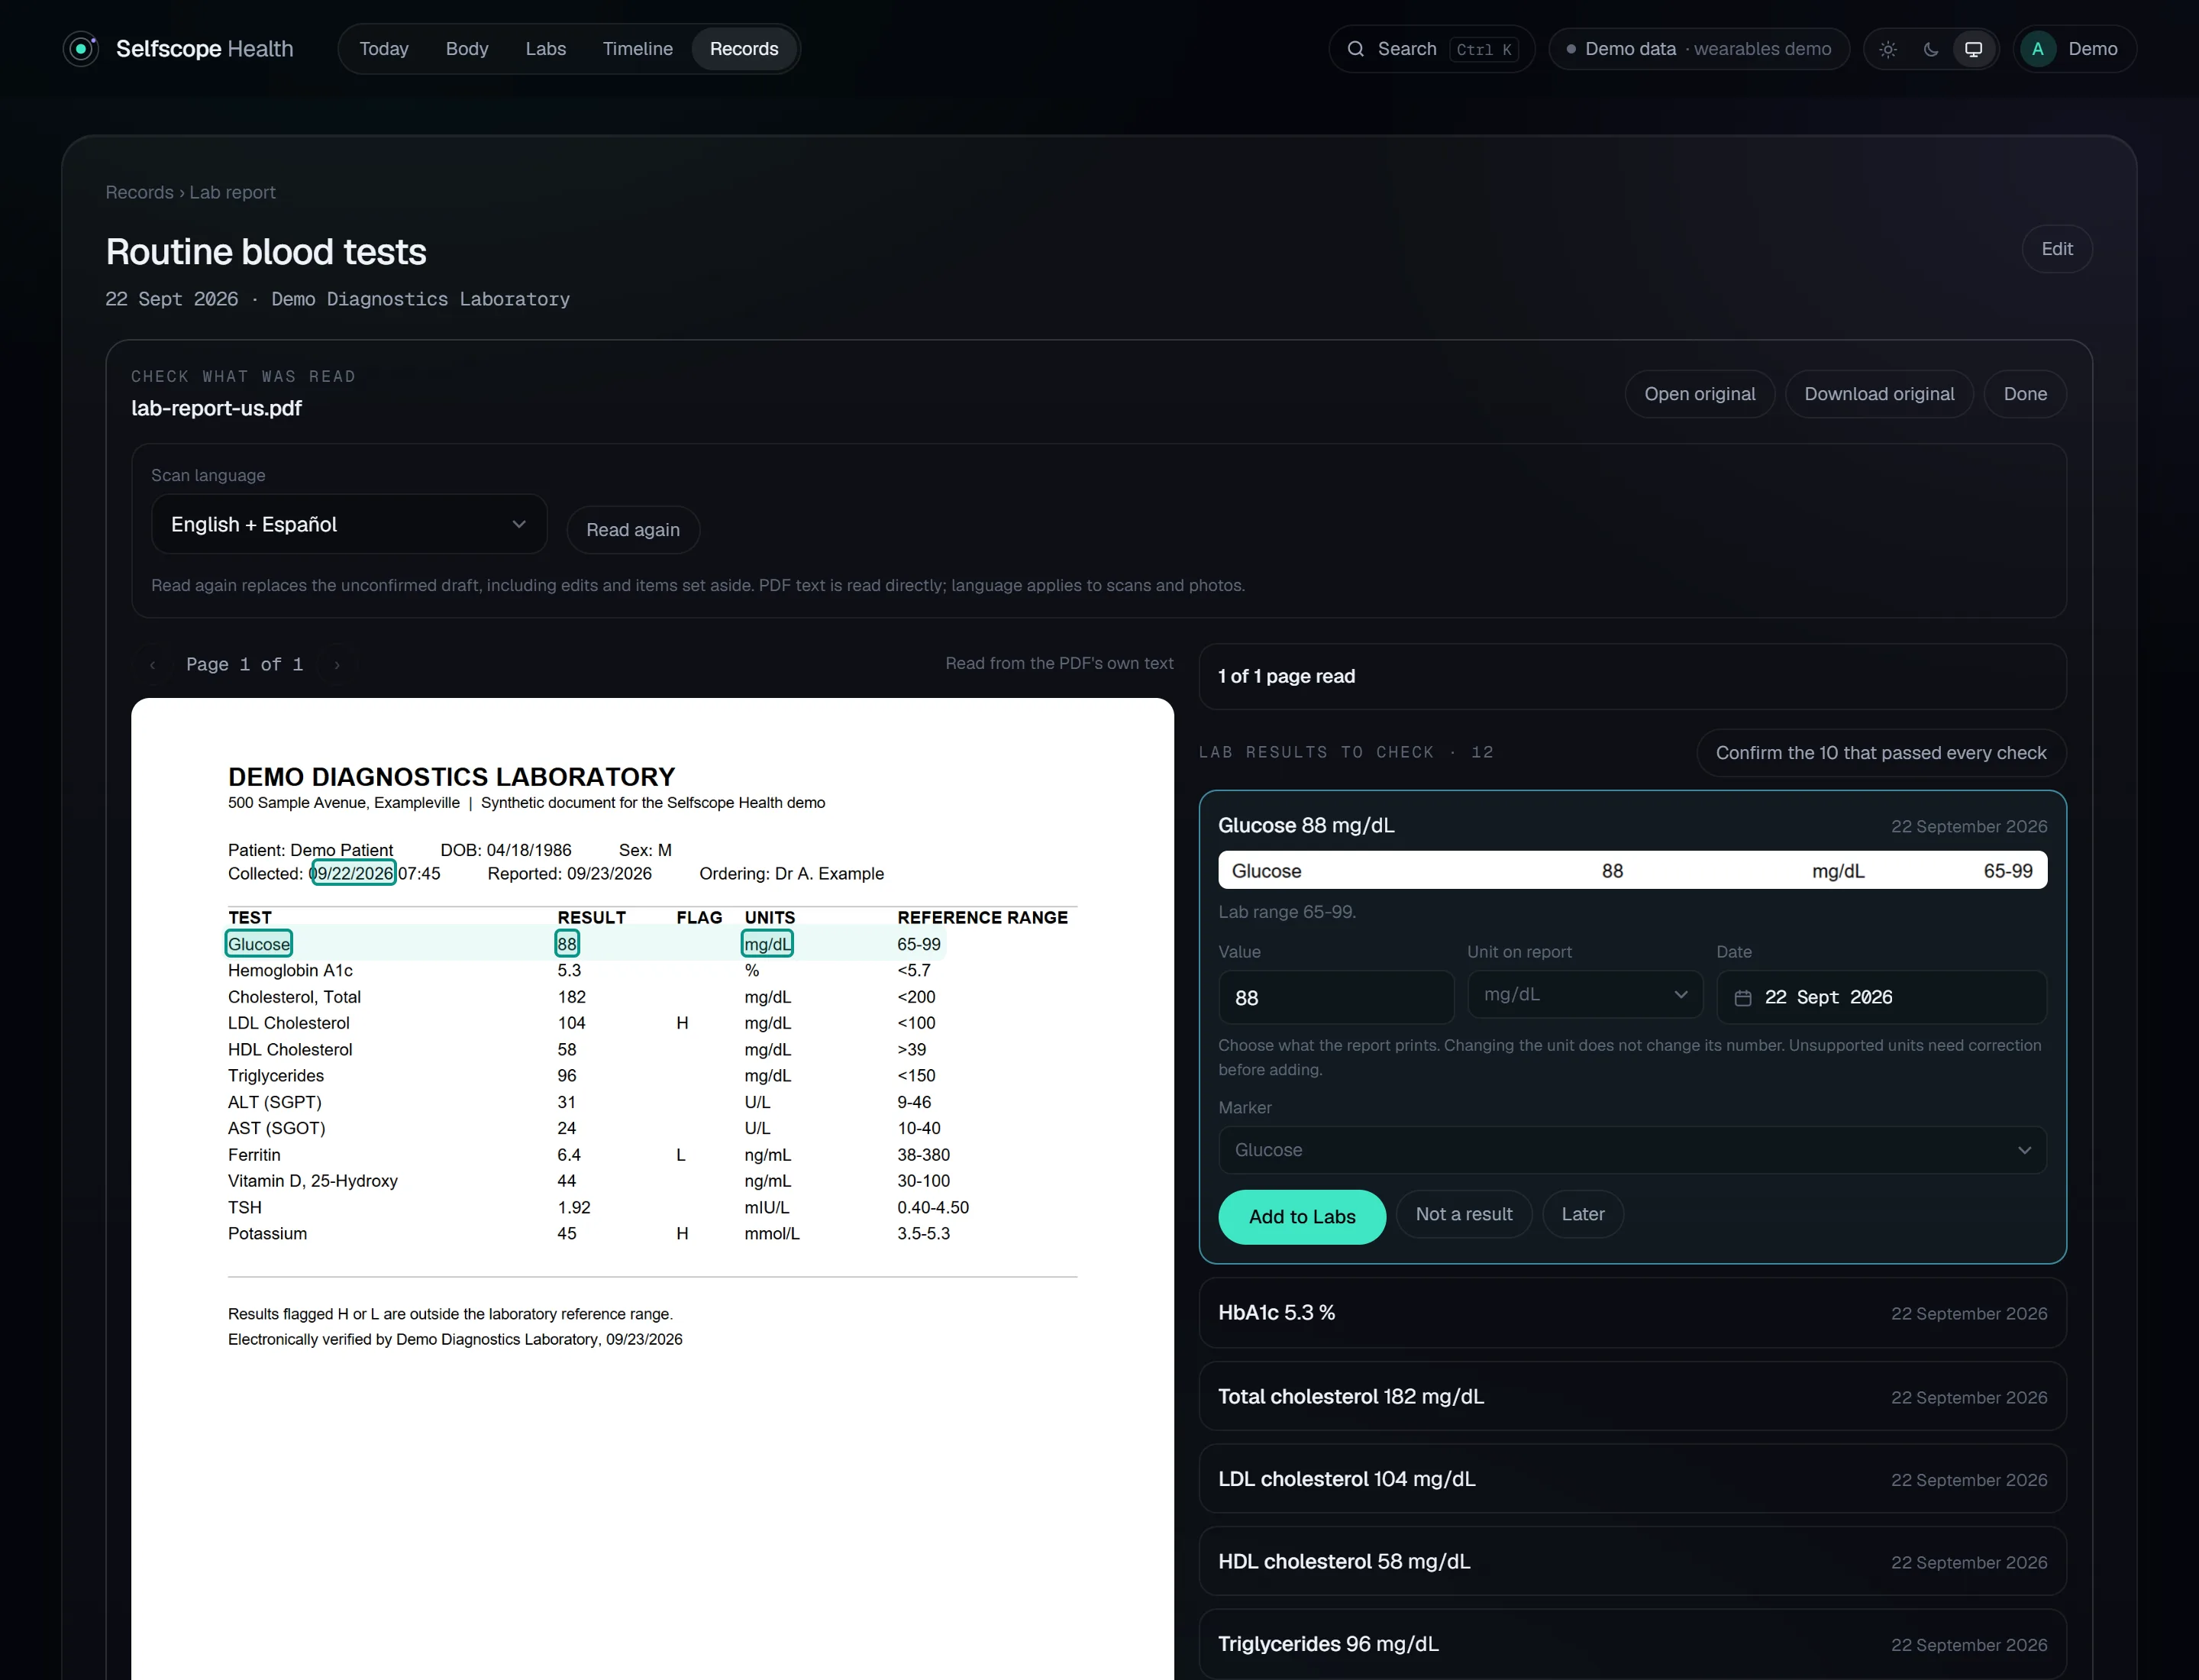2199x1680 pixels.
Task: Click the Value input field showing 88
Action: [x=1335, y=997]
